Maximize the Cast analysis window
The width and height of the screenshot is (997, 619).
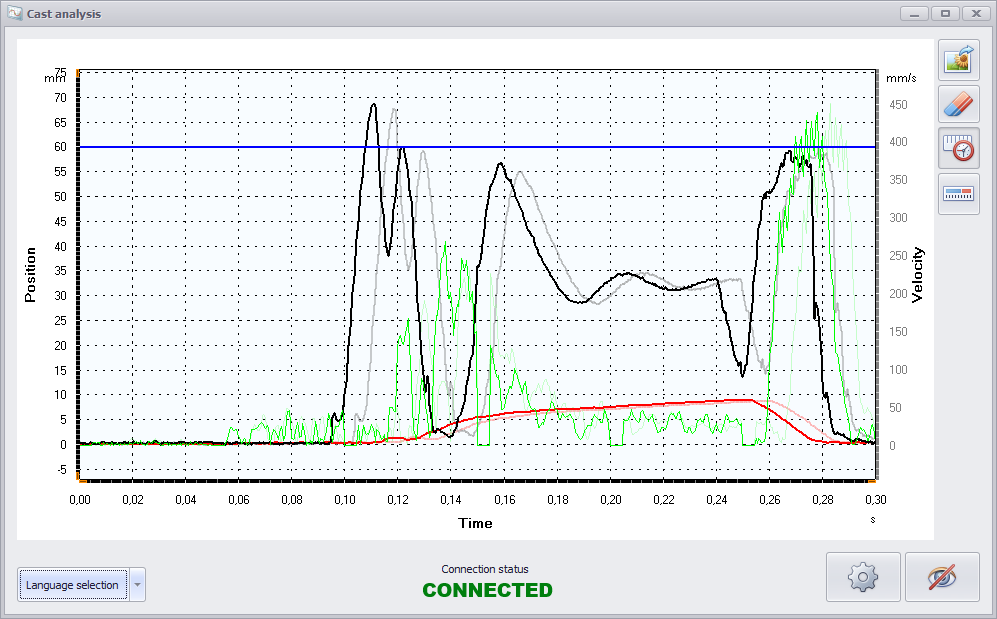[943, 14]
